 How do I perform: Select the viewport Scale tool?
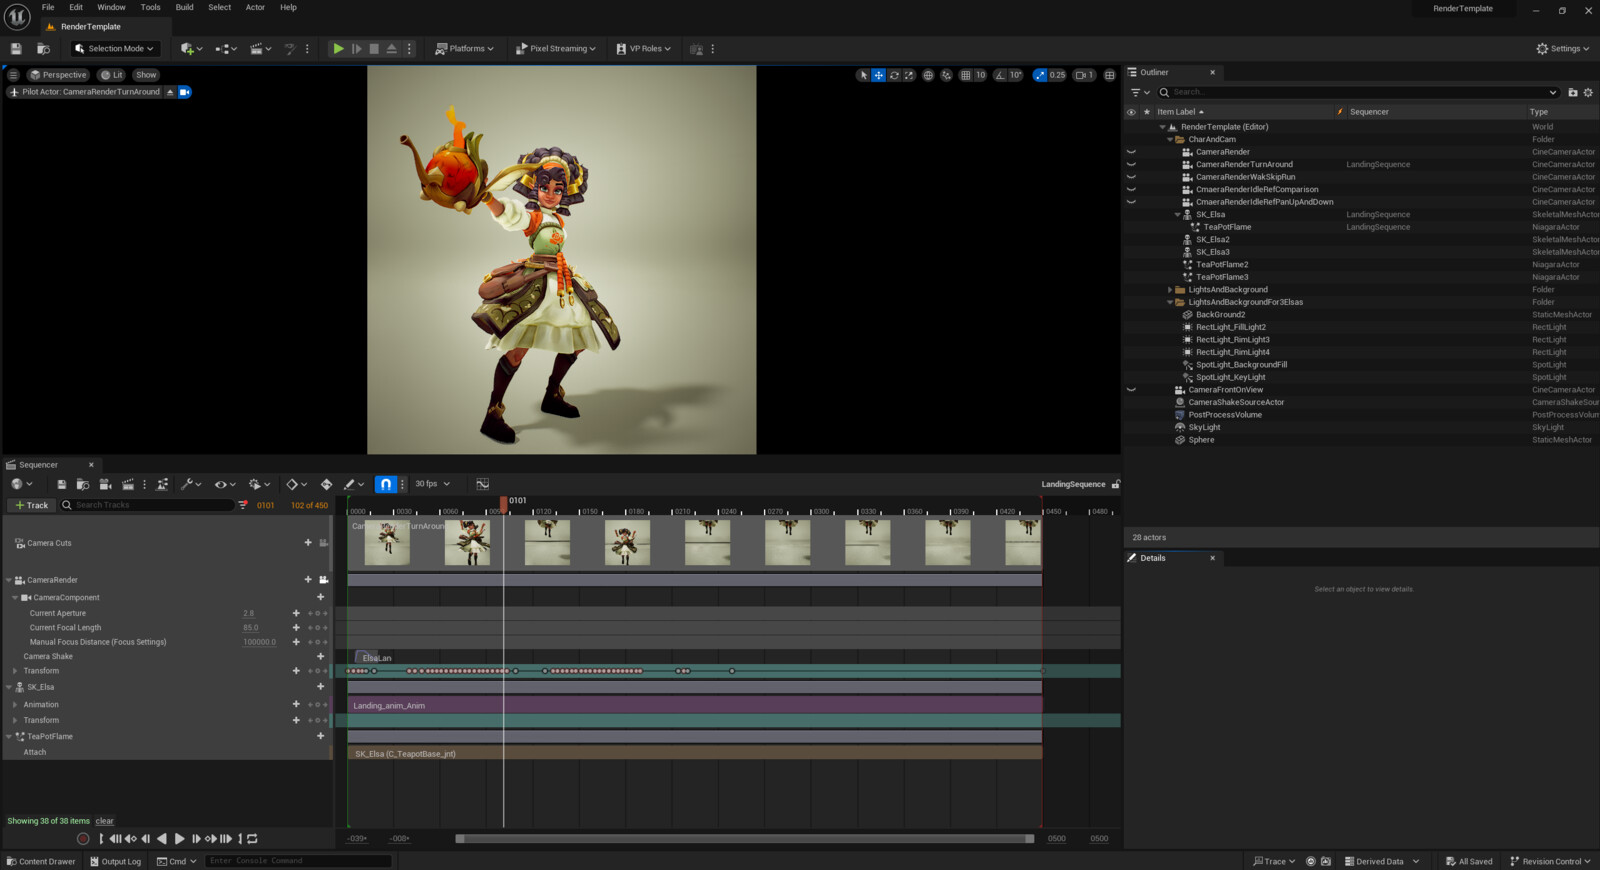click(x=909, y=75)
